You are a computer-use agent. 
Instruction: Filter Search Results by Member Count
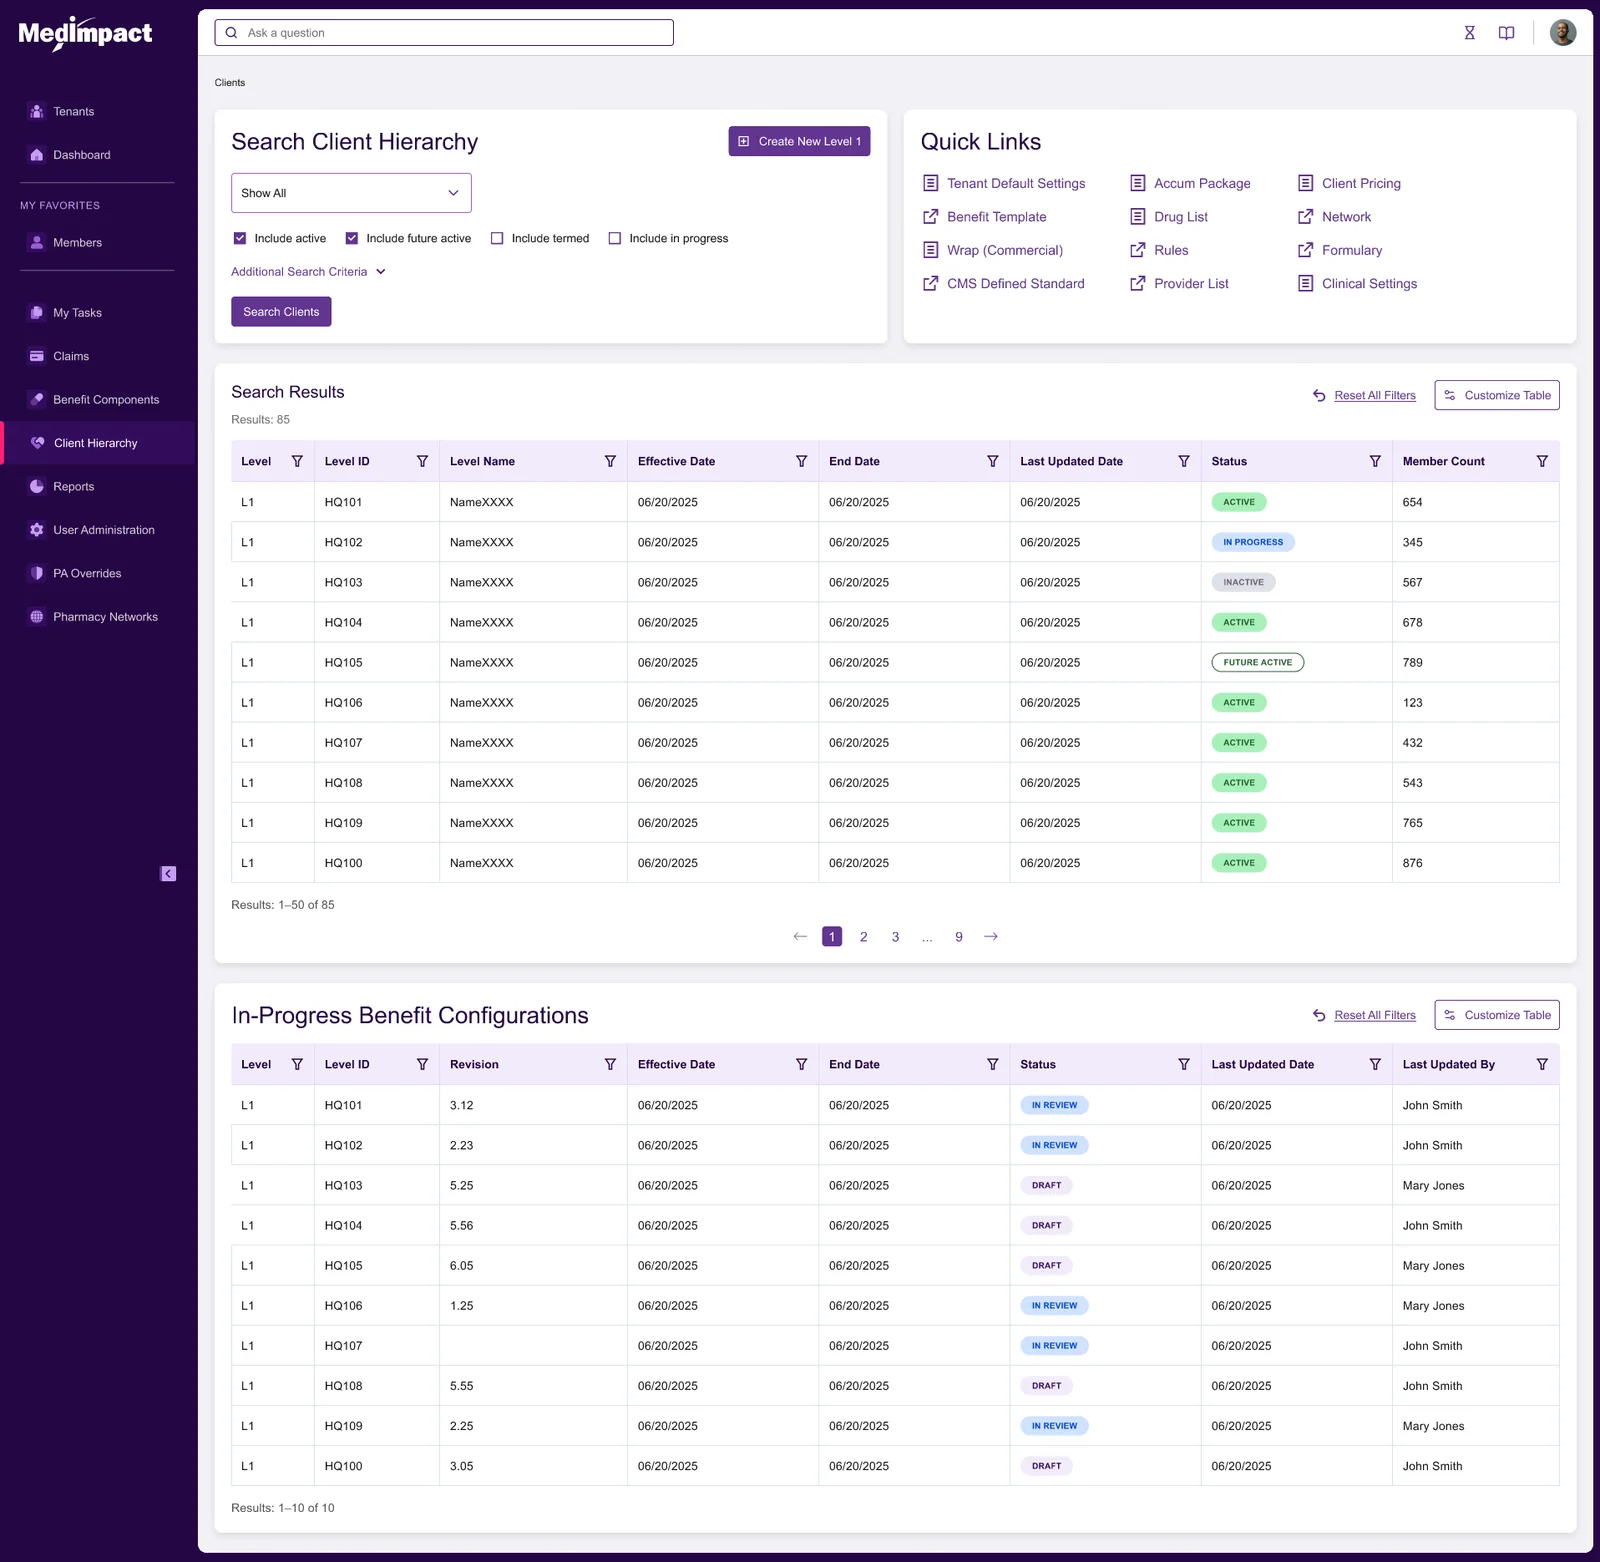(x=1542, y=461)
